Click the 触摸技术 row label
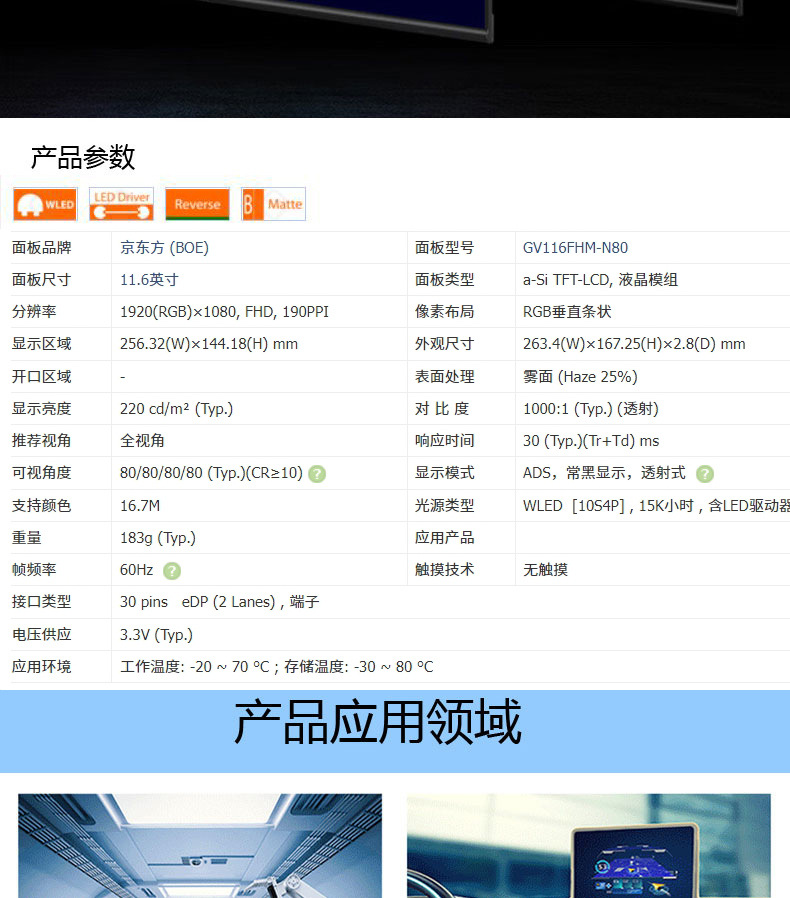This screenshot has height=898, width=790. [x=444, y=569]
